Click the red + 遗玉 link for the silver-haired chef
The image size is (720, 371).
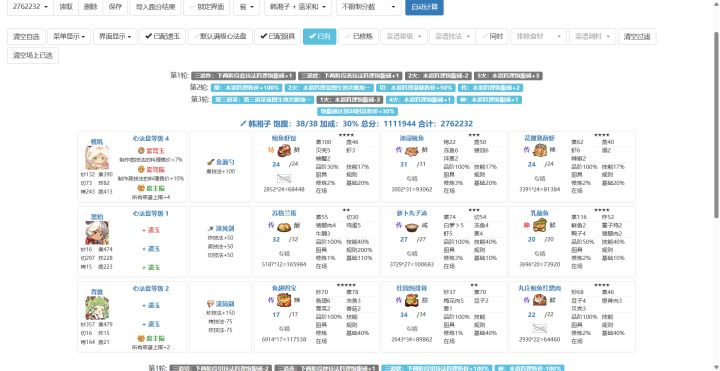tap(151, 230)
